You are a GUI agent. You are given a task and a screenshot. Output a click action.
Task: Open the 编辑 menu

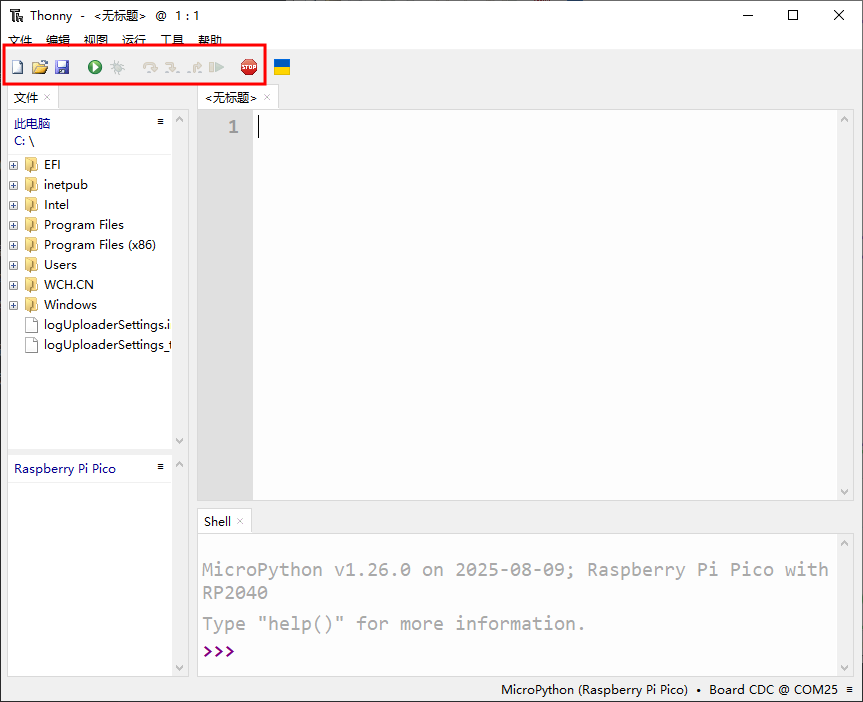(x=58, y=40)
